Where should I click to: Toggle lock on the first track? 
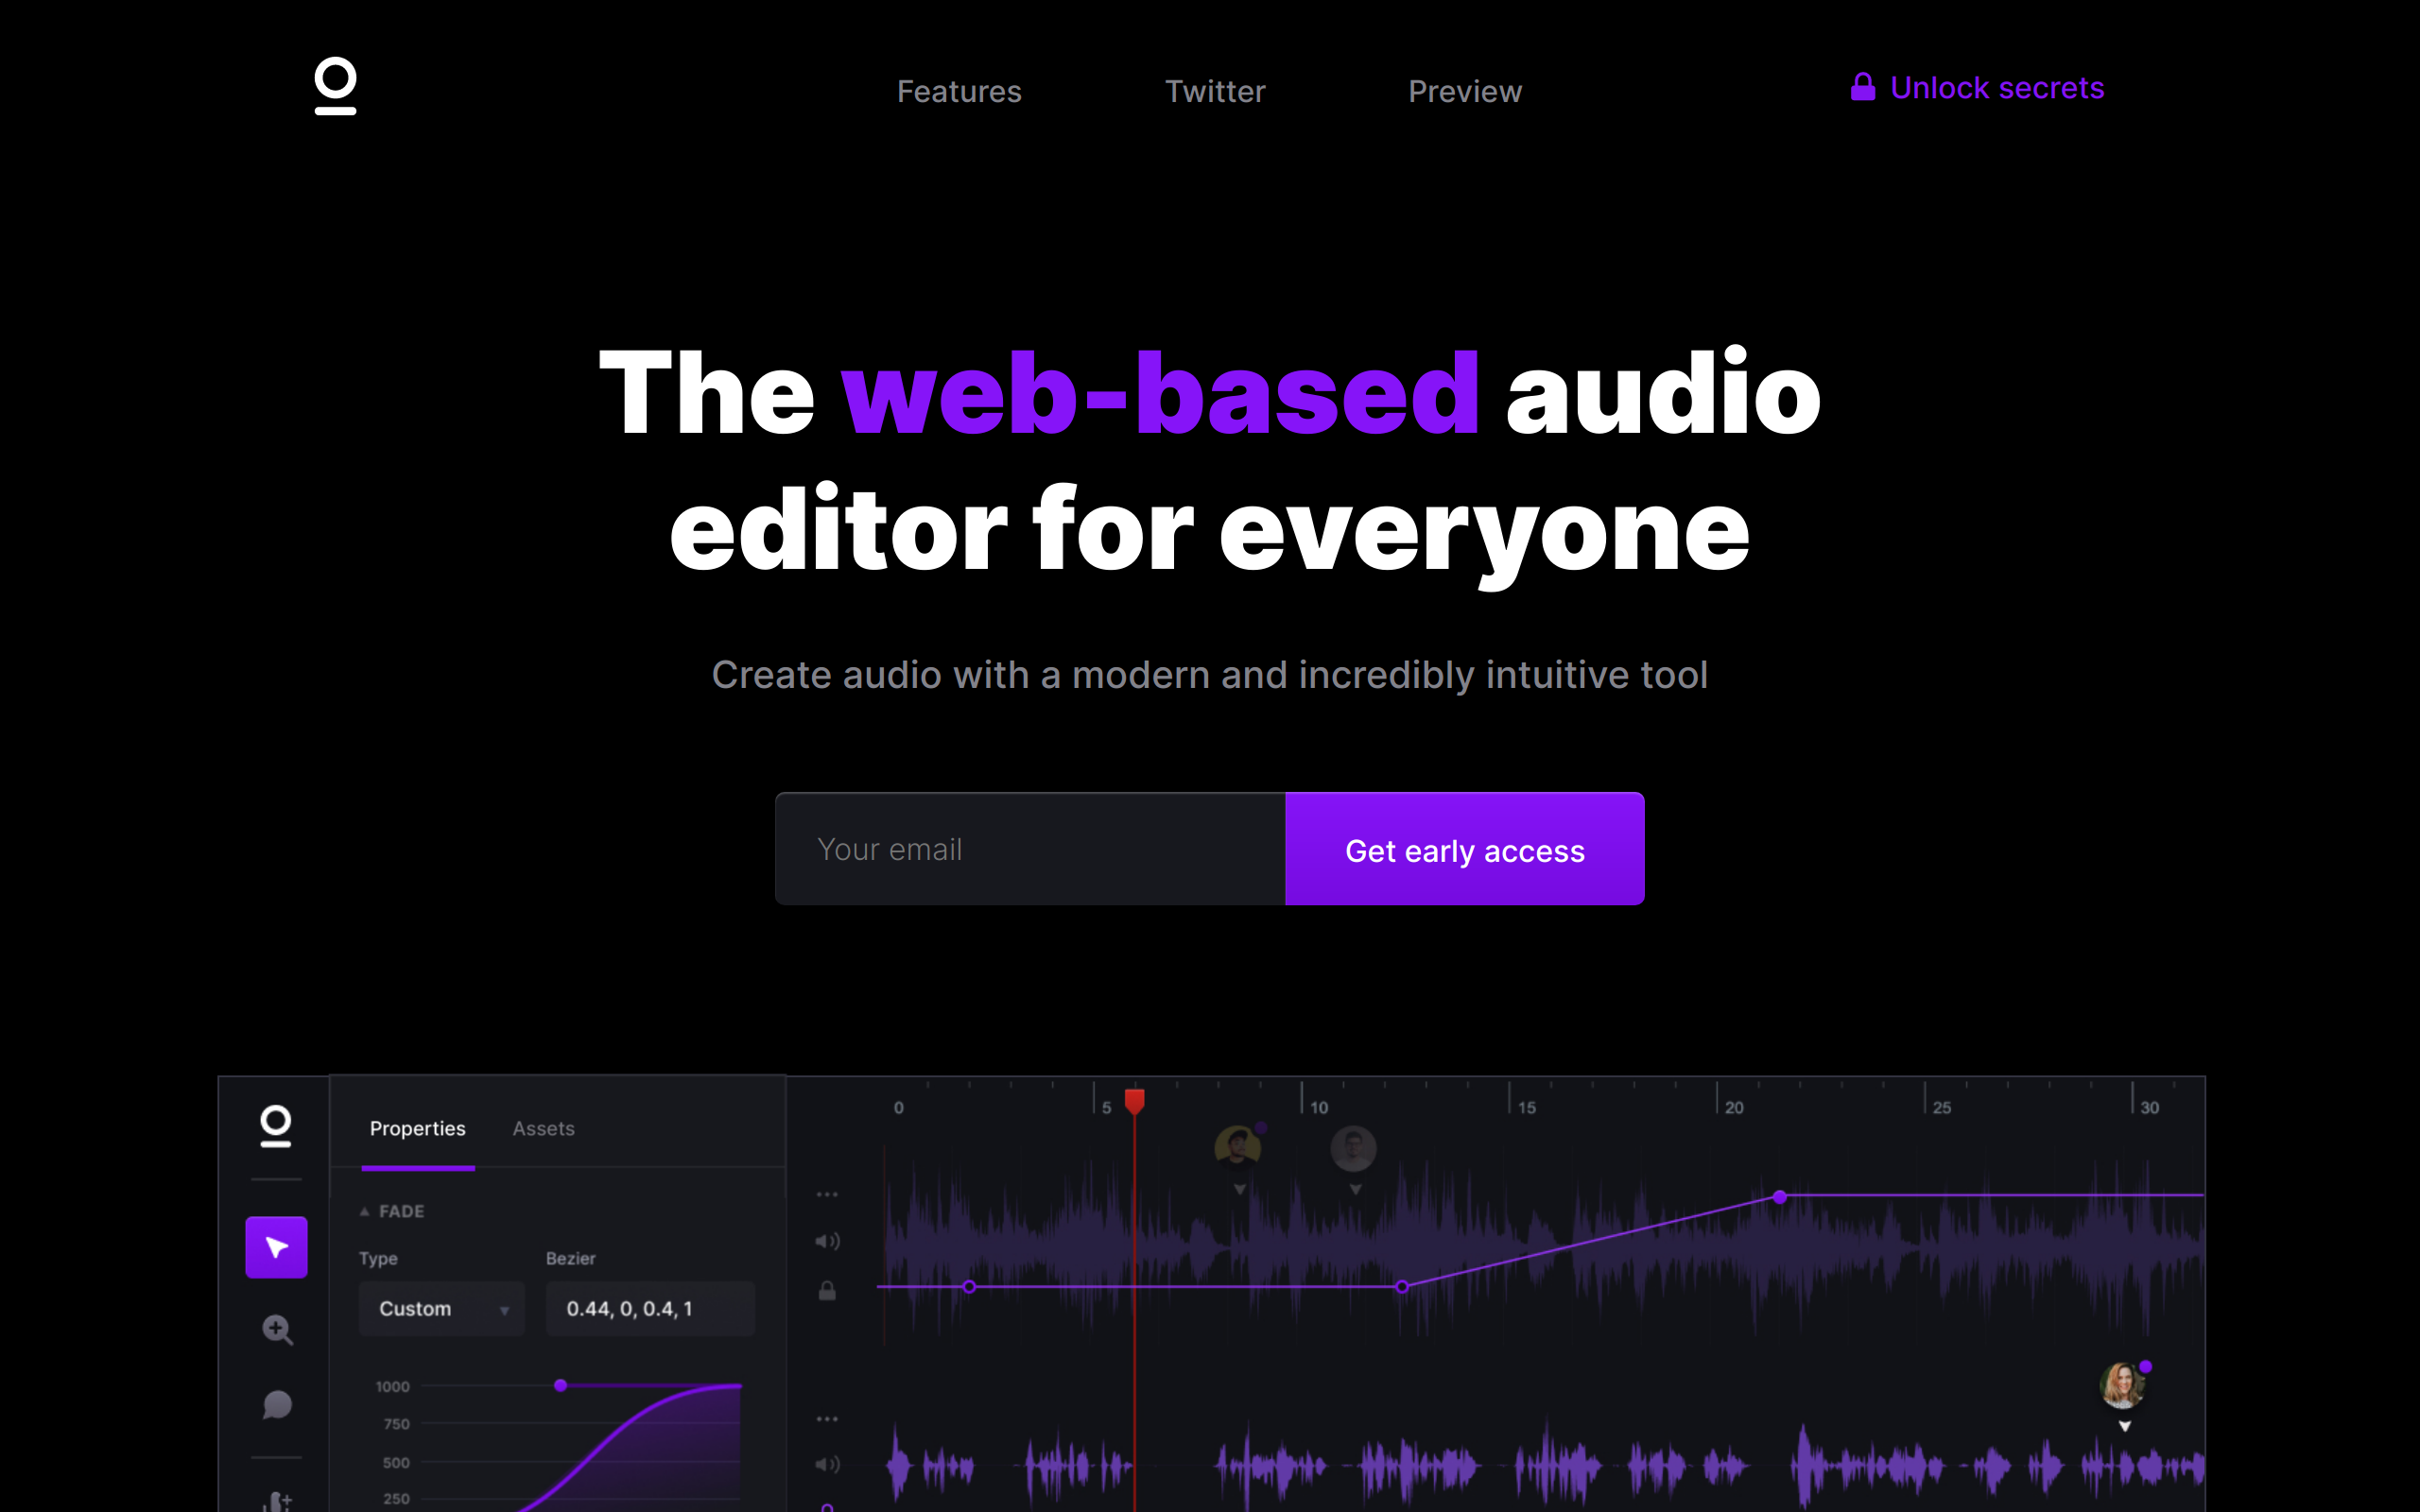coord(827,1291)
